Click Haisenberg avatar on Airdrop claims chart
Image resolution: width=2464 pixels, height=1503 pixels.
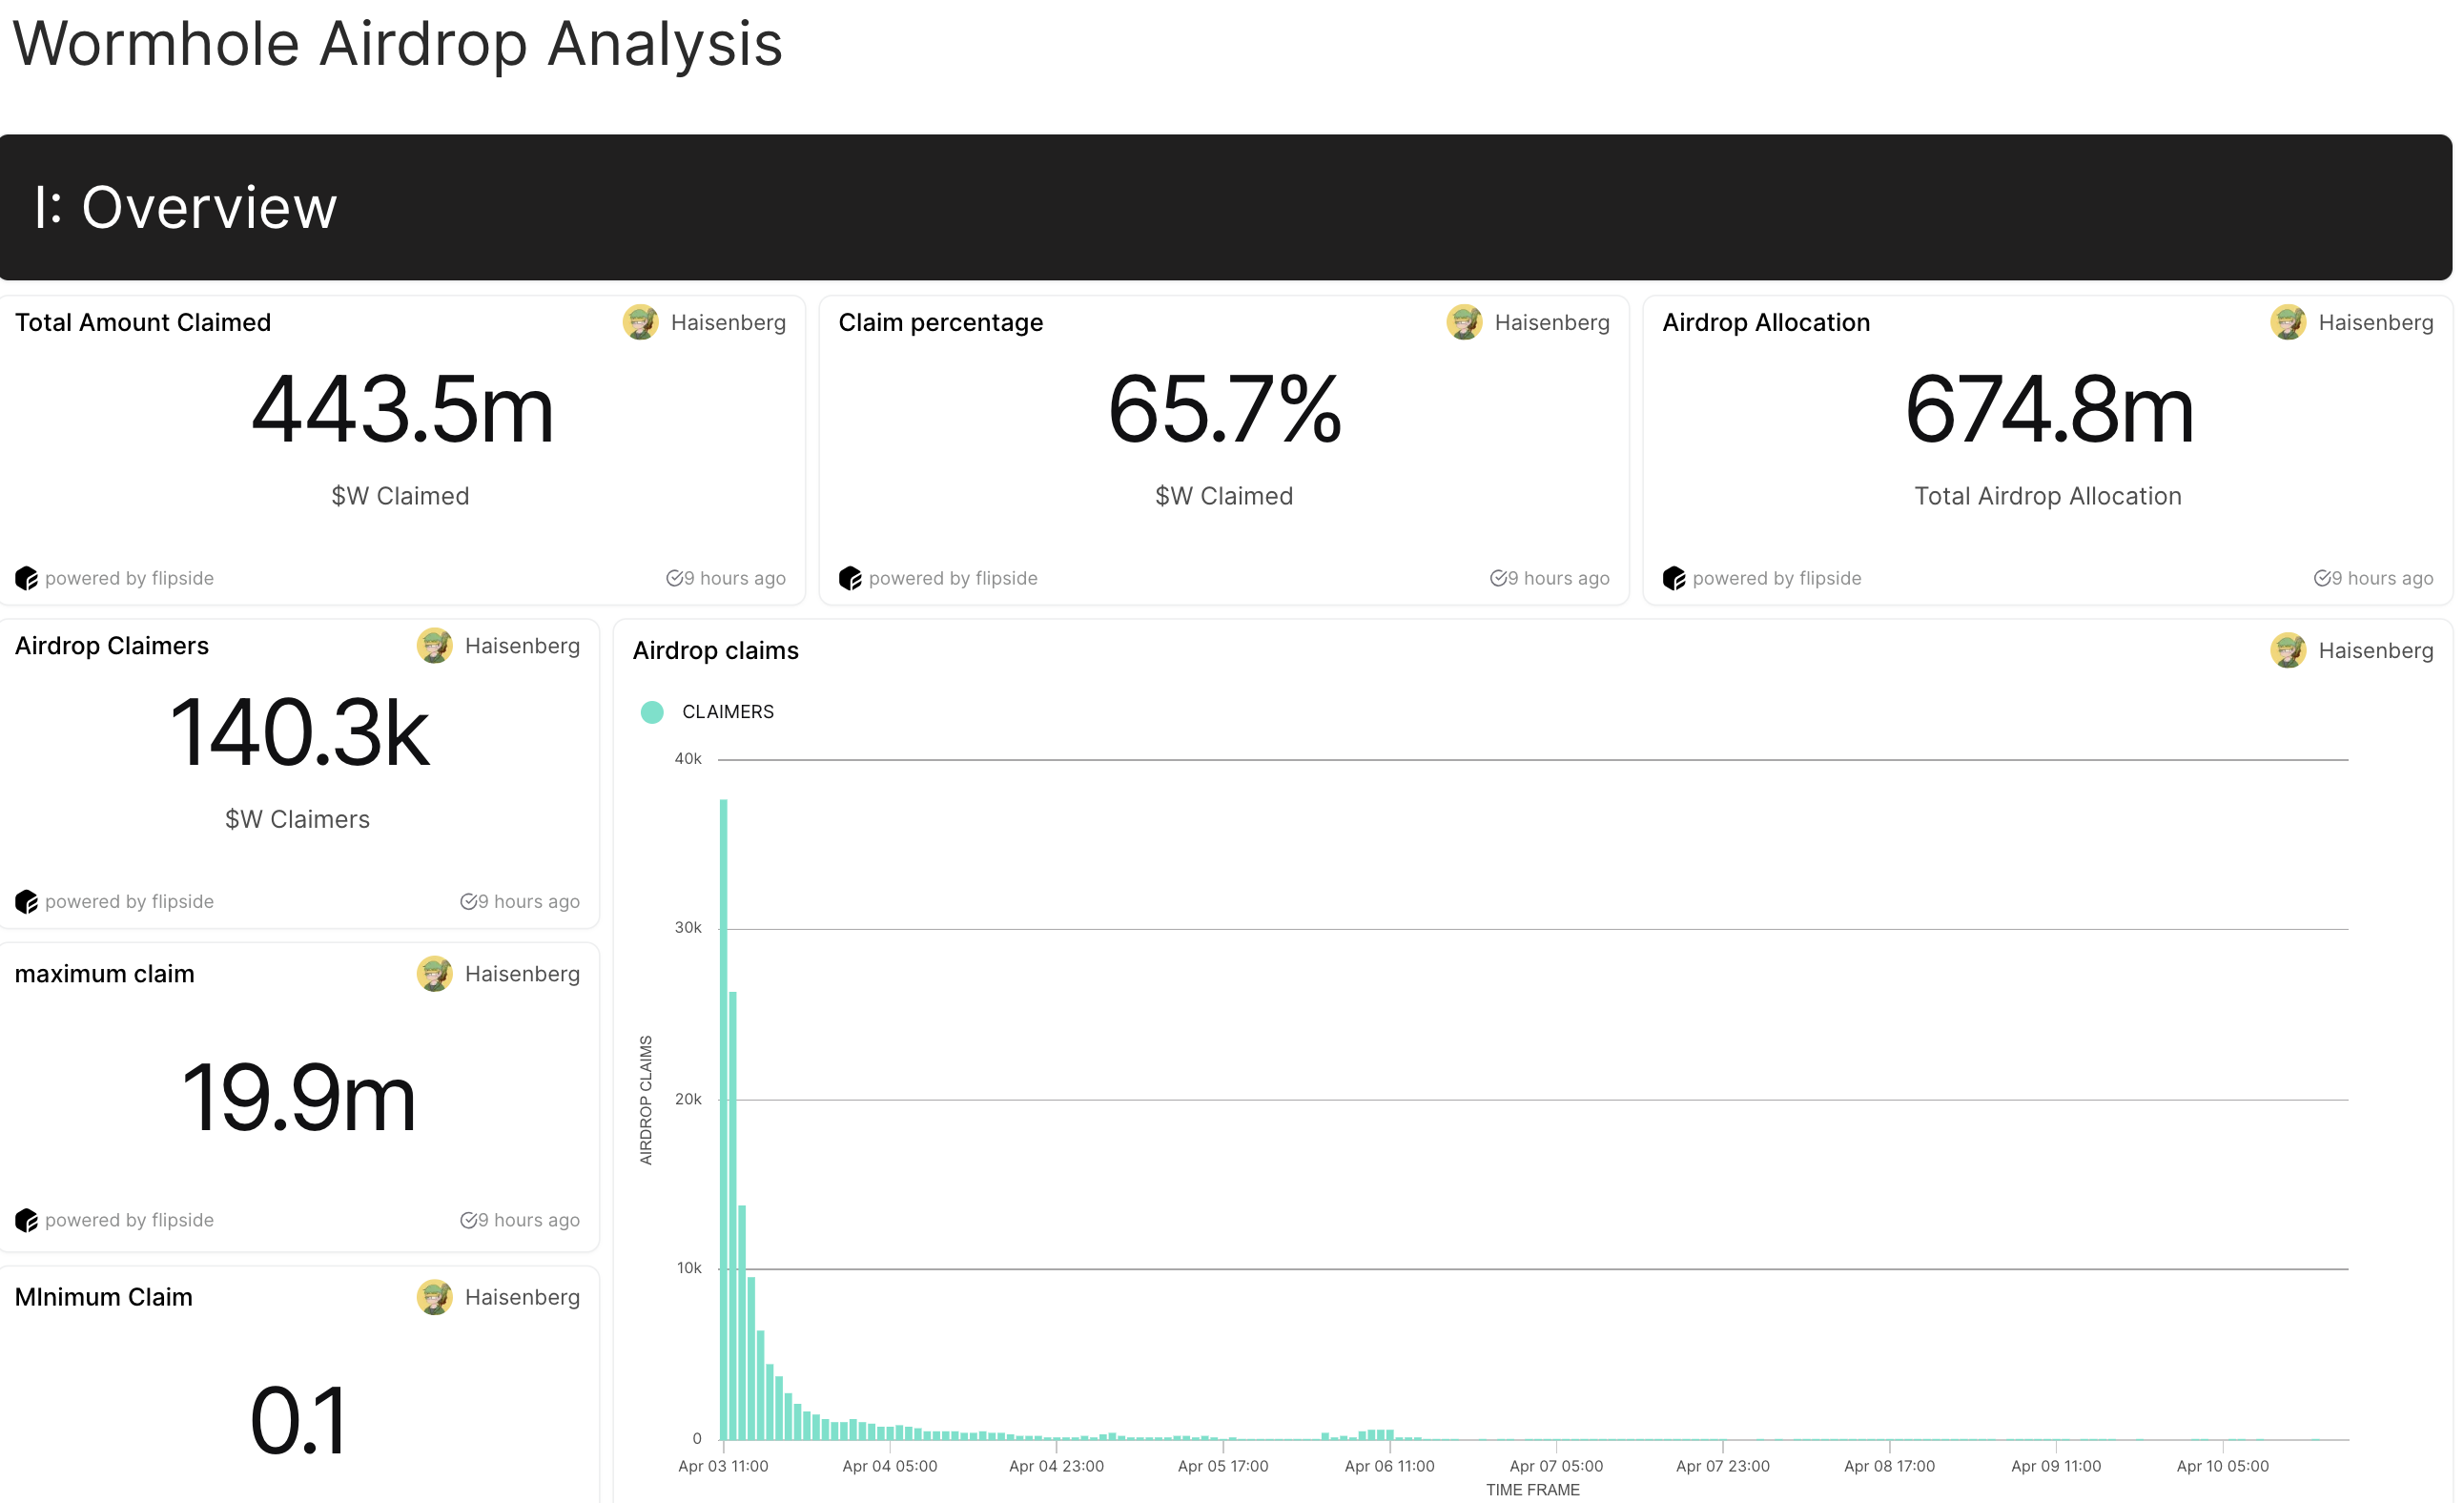pyautogui.click(x=2288, y=650)
